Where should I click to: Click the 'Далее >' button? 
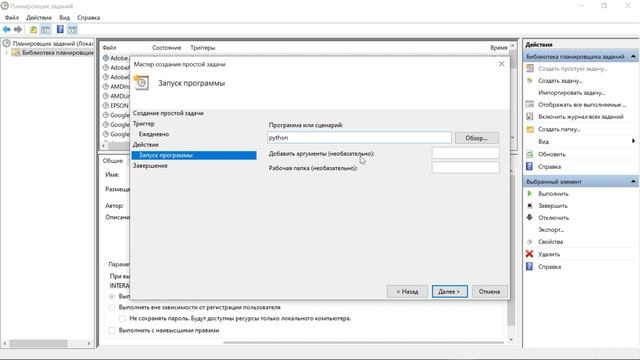point(449,291)
